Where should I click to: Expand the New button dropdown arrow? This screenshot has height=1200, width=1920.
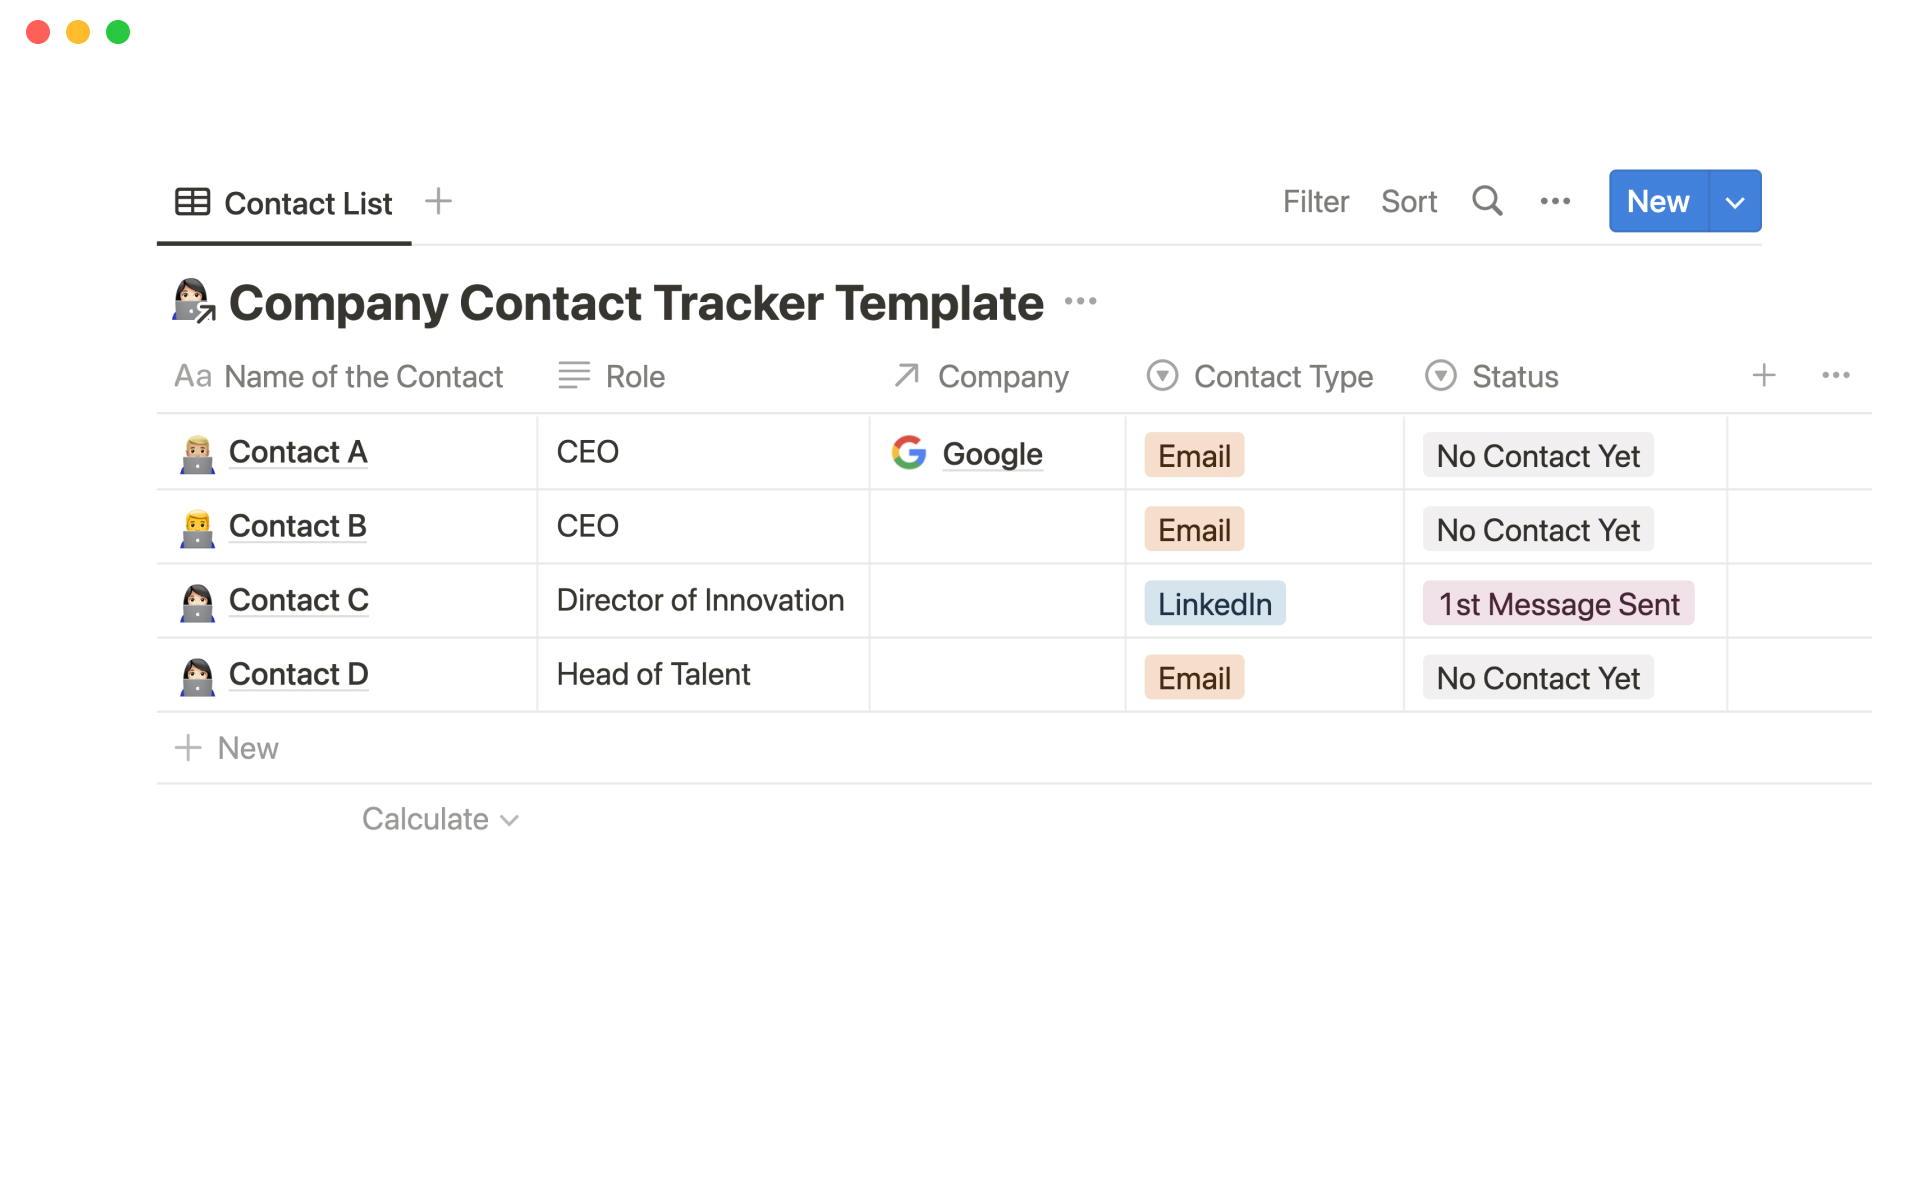coord(1735,202)
